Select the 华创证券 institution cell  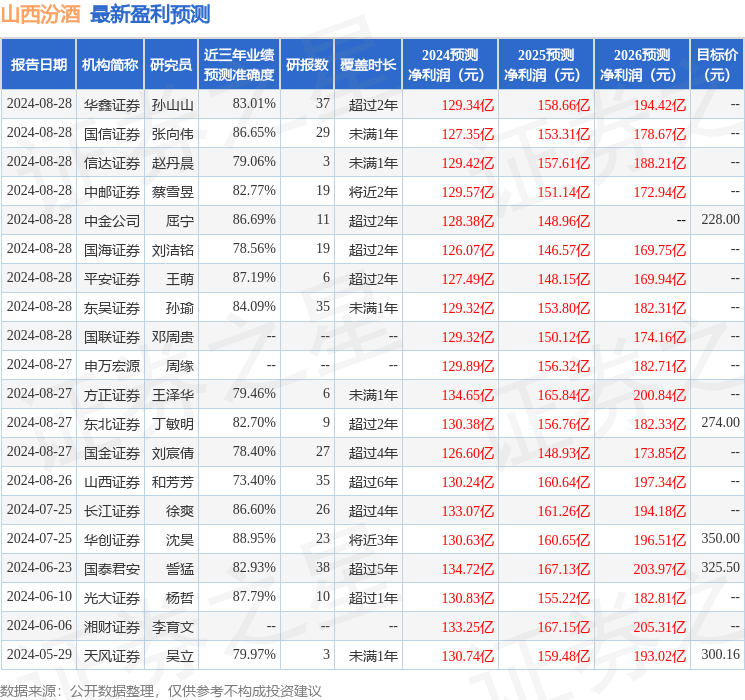(112, 540)
